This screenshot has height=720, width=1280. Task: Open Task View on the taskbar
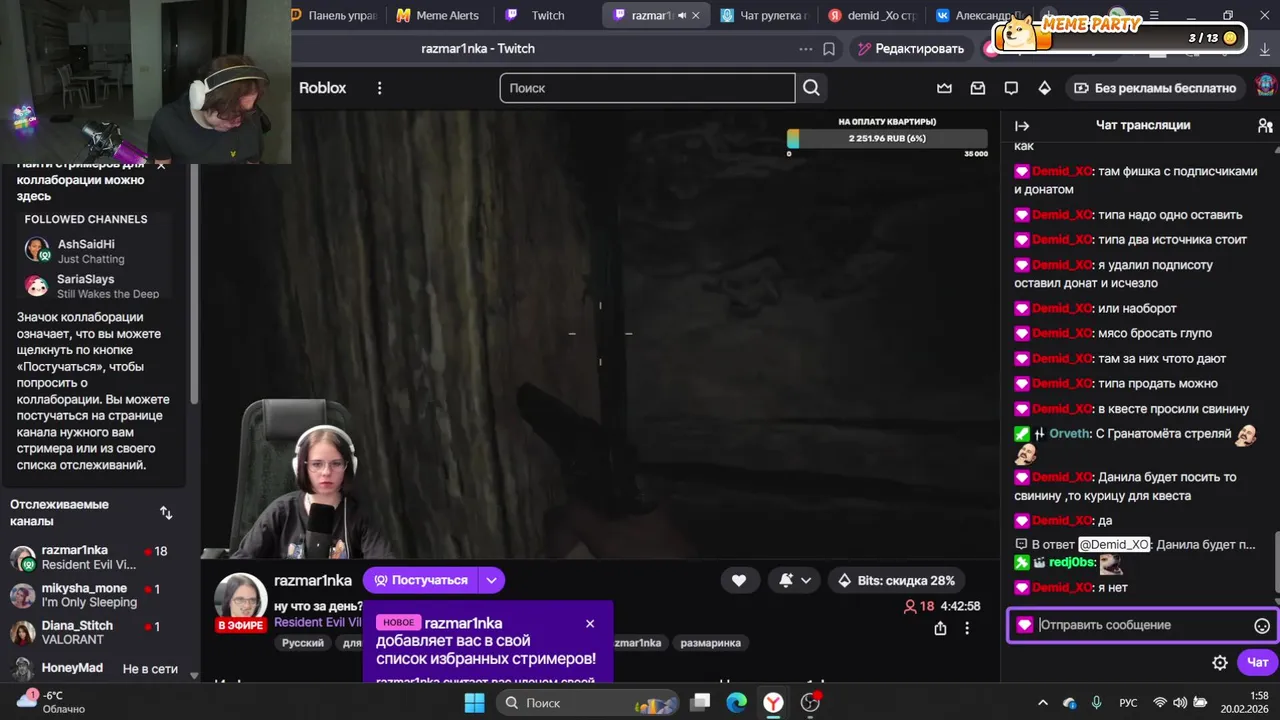701,703
